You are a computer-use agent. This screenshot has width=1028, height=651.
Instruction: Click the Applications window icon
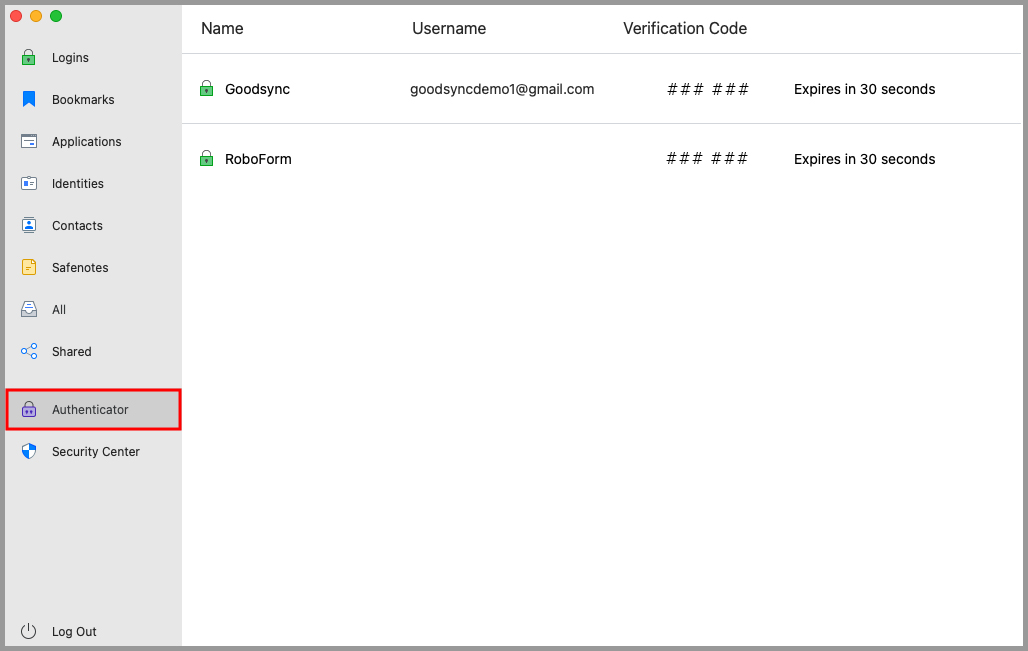point(29,141)
